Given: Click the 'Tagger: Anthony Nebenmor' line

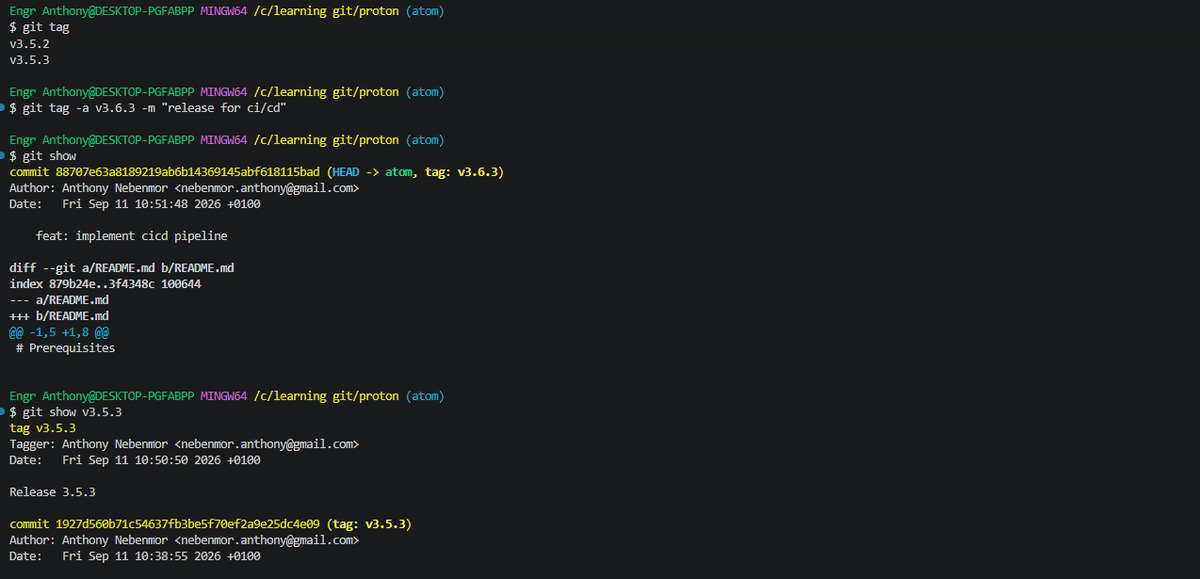Looking at the screenshot, I should [x=184, y=444].
